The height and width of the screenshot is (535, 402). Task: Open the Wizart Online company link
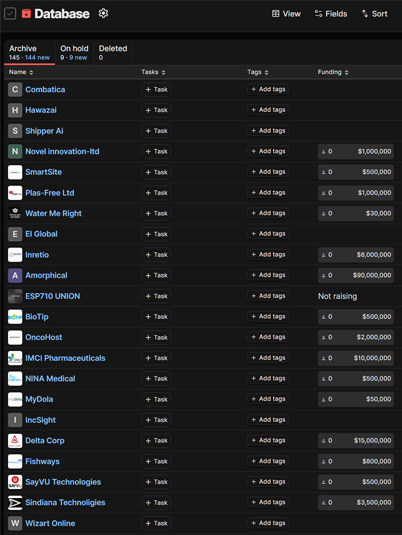coord(50,523)
